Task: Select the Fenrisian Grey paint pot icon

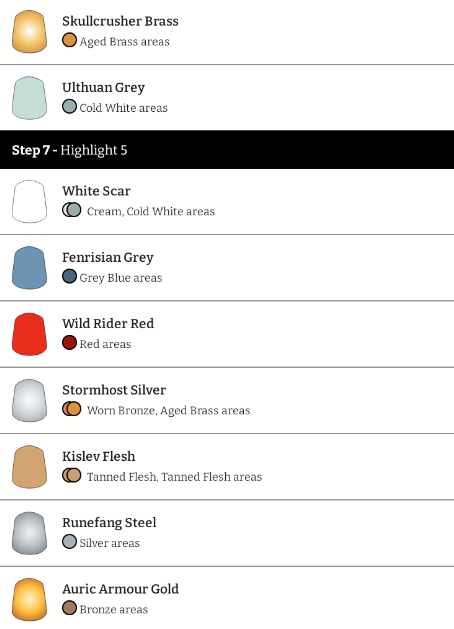Action: tap(29, 268)
